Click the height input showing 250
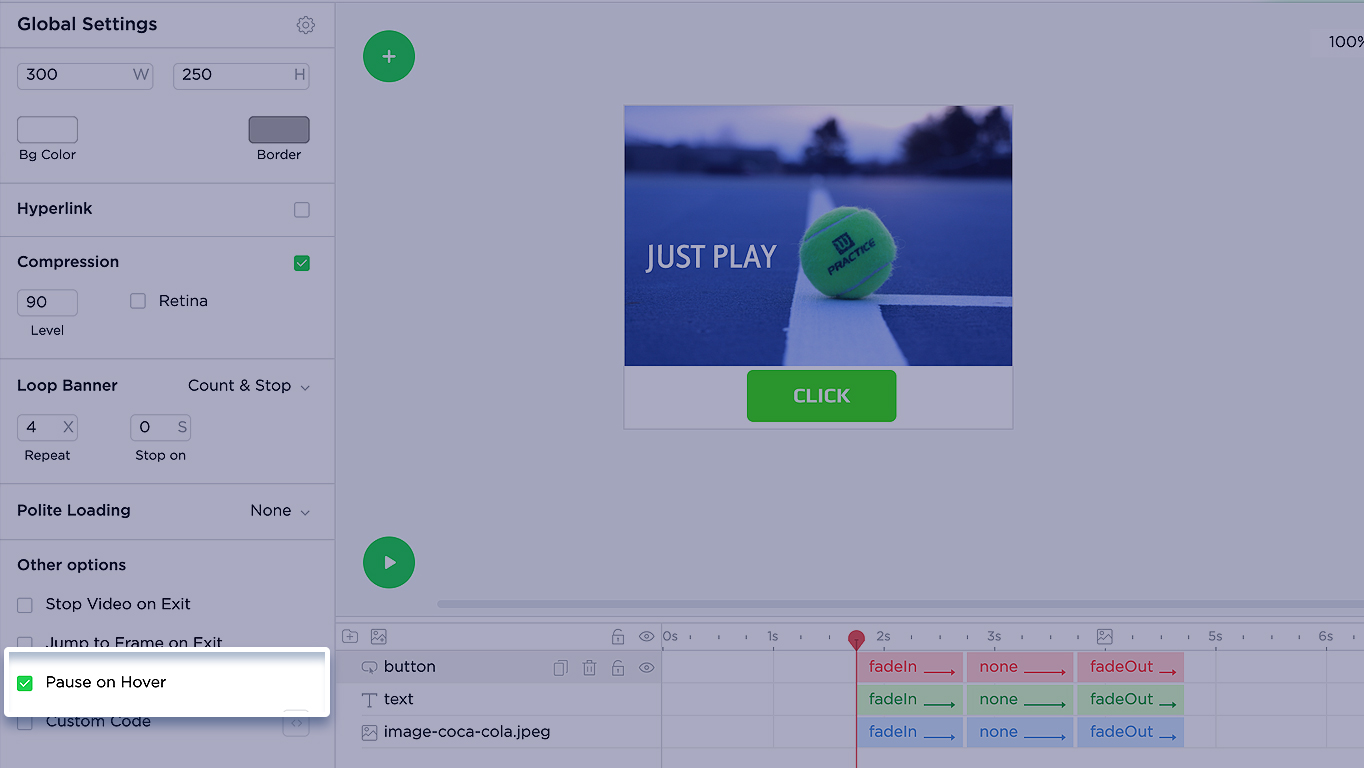 tap(241, 75)
